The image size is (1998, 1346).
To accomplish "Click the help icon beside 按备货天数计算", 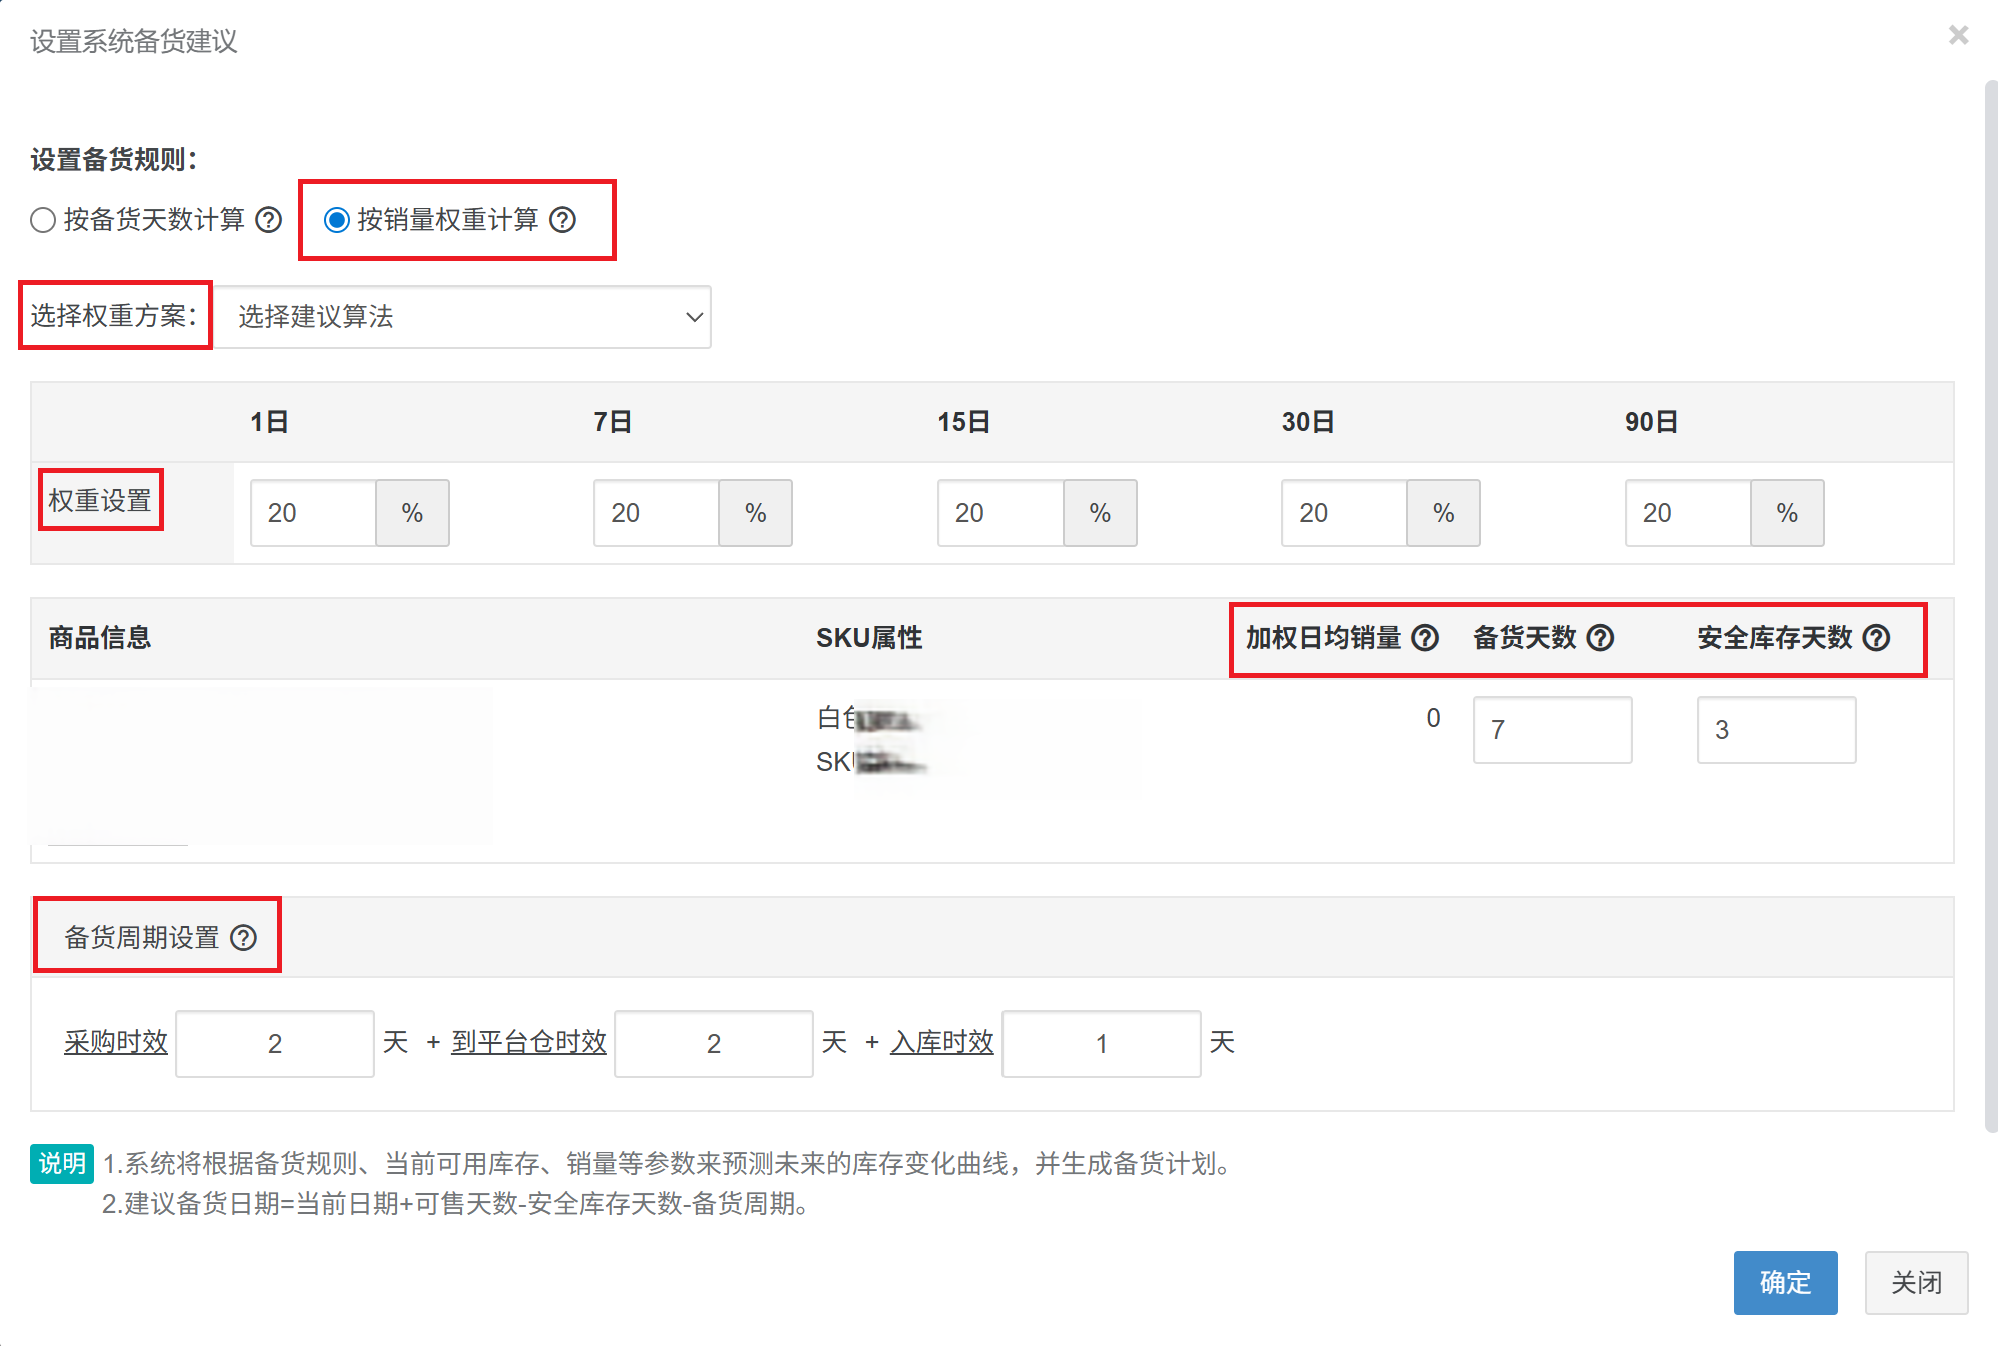I will 269,220.
